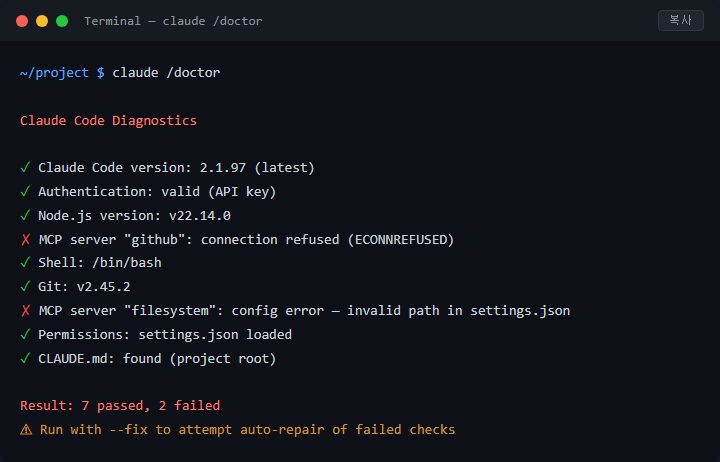Click the red X beside MCP server filesystem
The image size is (720, 462).
(26, 310)
